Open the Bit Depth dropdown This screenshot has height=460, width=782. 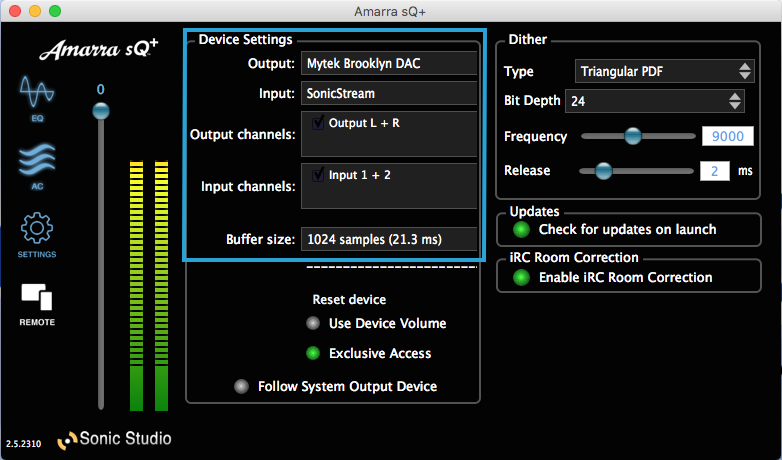(x=654, y=101)
